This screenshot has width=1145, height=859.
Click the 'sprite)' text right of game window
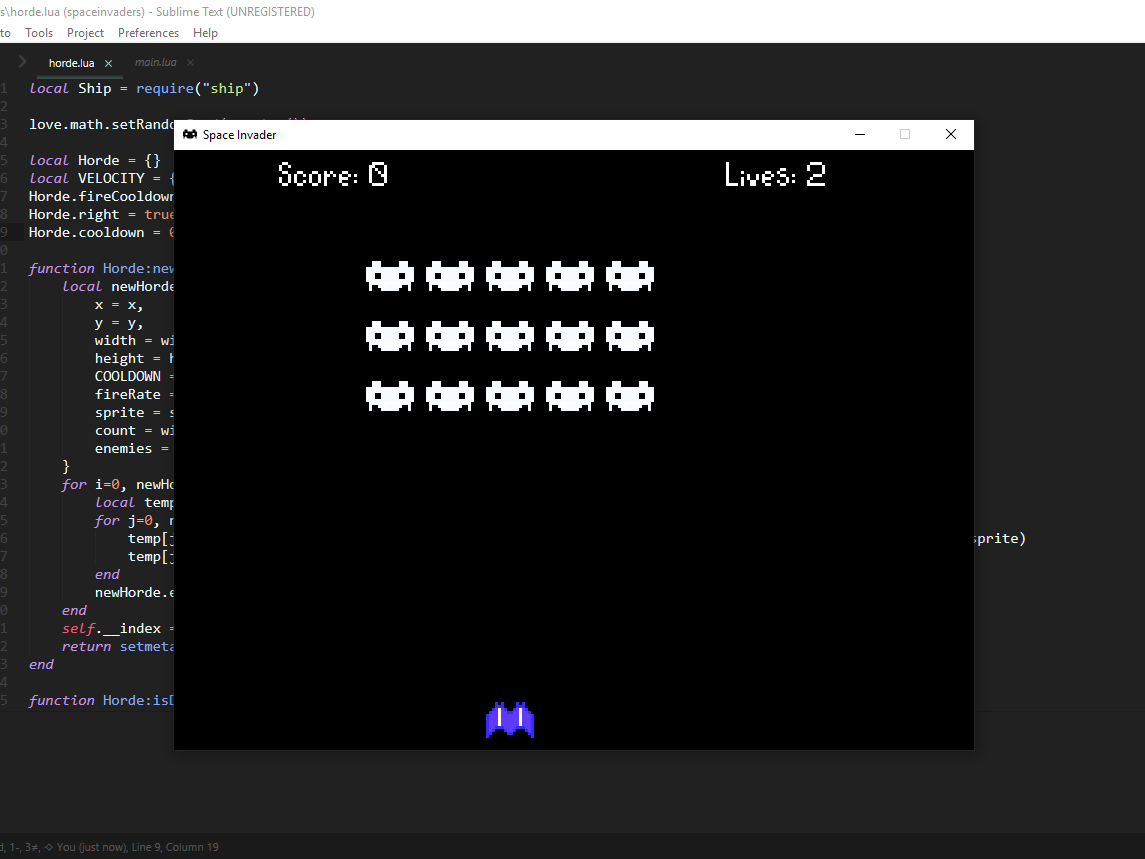pos(1000,538)
